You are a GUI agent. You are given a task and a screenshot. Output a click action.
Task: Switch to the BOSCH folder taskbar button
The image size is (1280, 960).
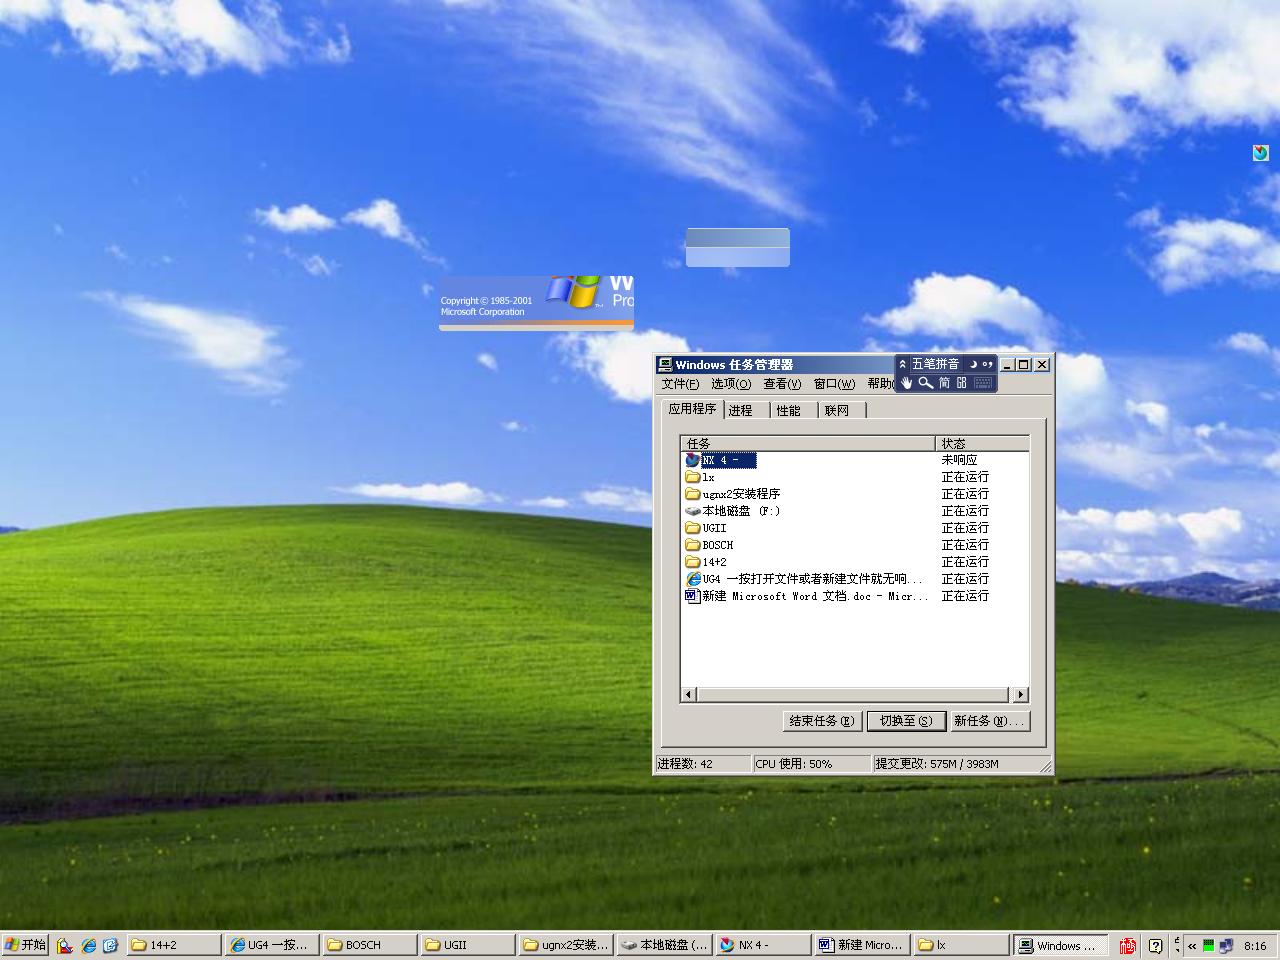370,945
